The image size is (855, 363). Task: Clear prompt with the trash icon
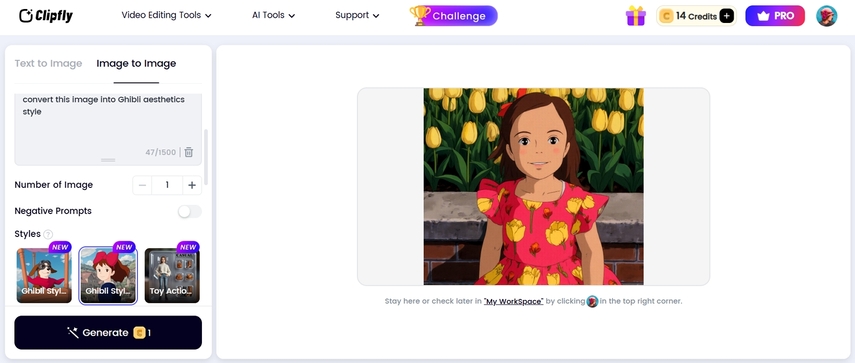click(x=189, y=152)
